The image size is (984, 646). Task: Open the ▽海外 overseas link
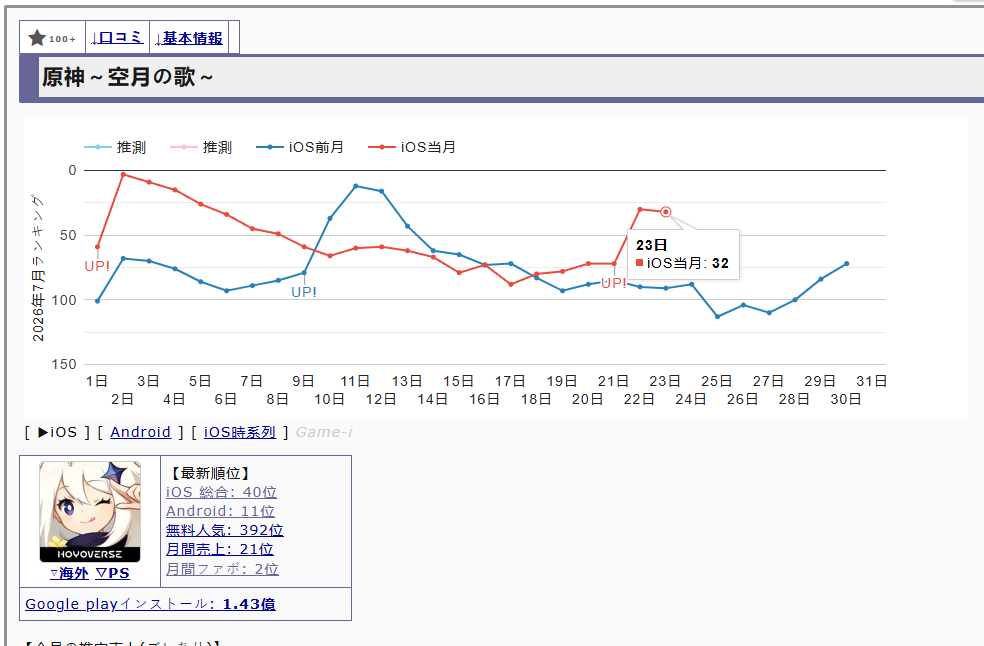(x=69, y=573)
